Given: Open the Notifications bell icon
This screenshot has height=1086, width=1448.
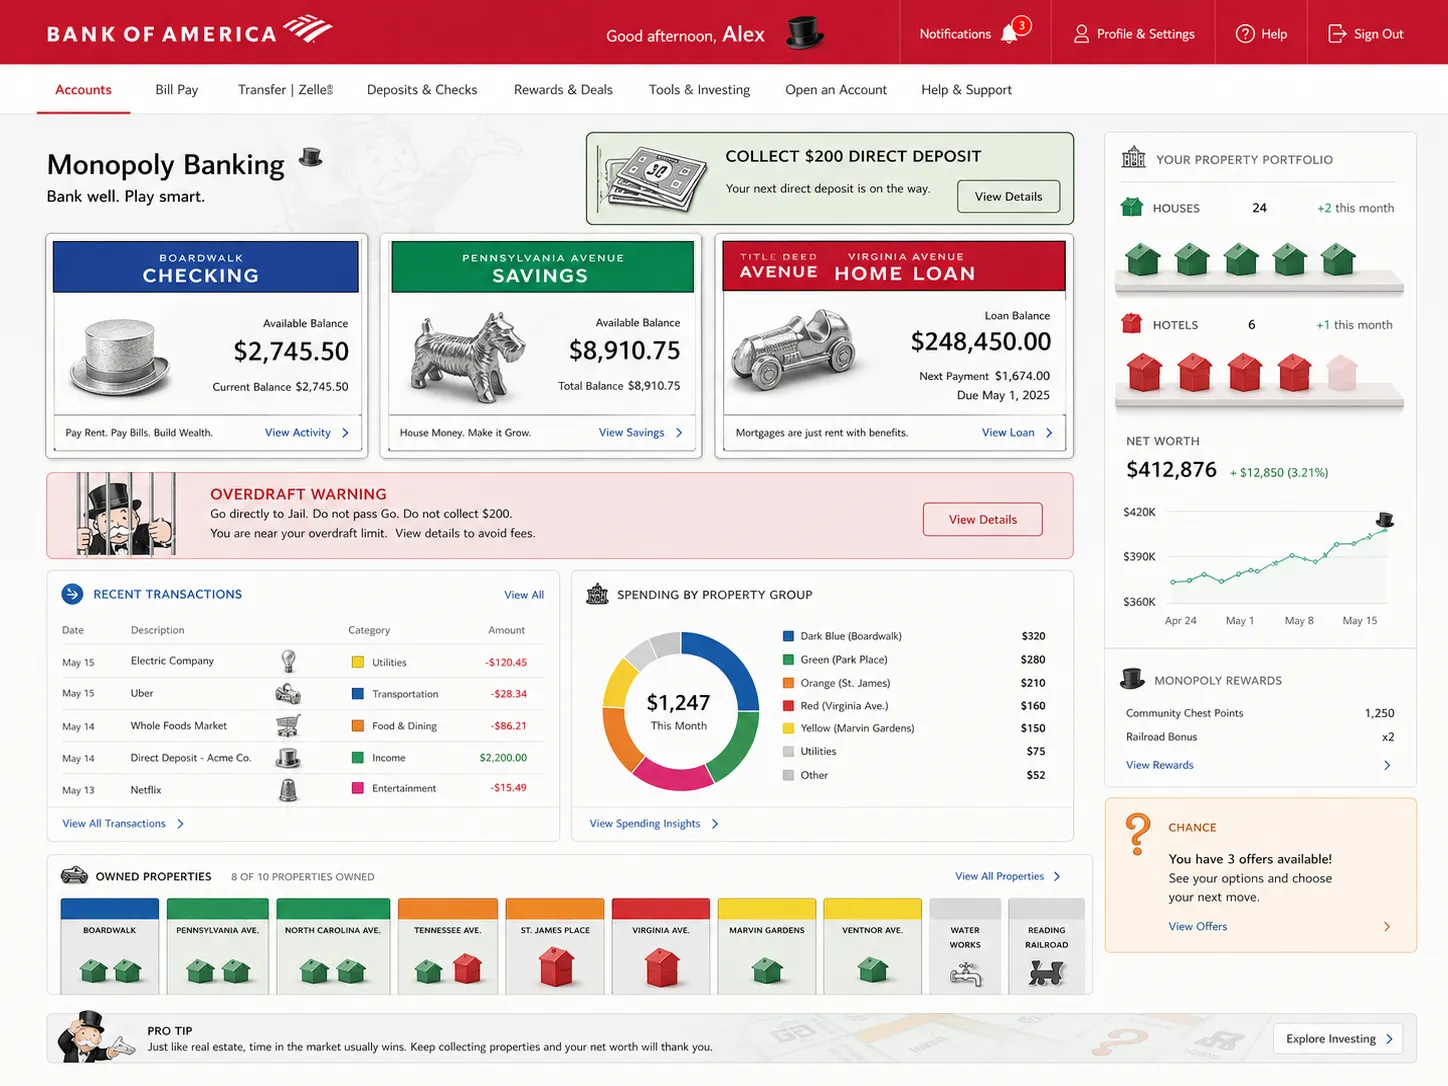Looking at the screenshot, I should click(x=1010, y=33).
